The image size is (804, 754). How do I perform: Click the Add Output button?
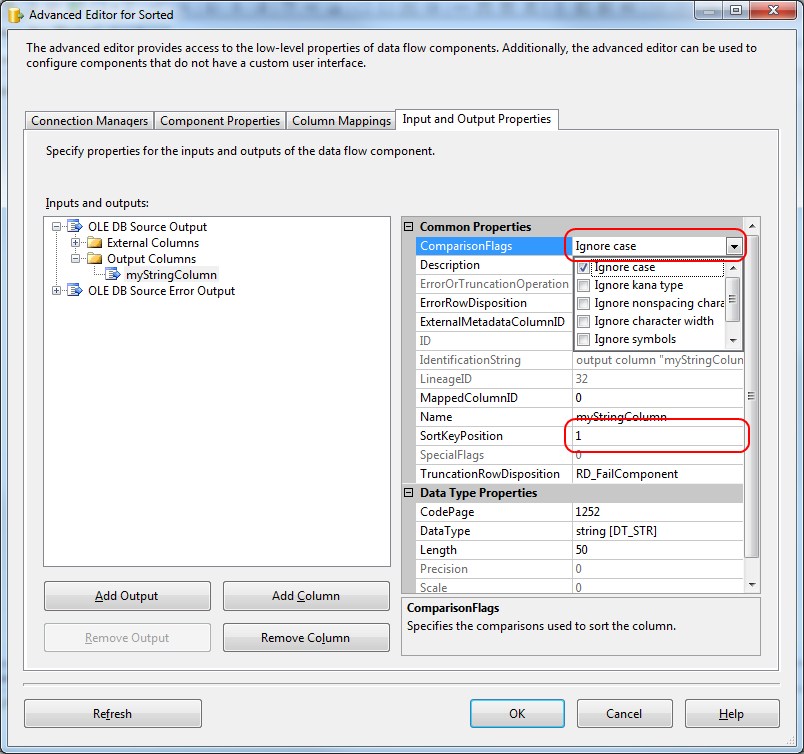pos(126,595)
